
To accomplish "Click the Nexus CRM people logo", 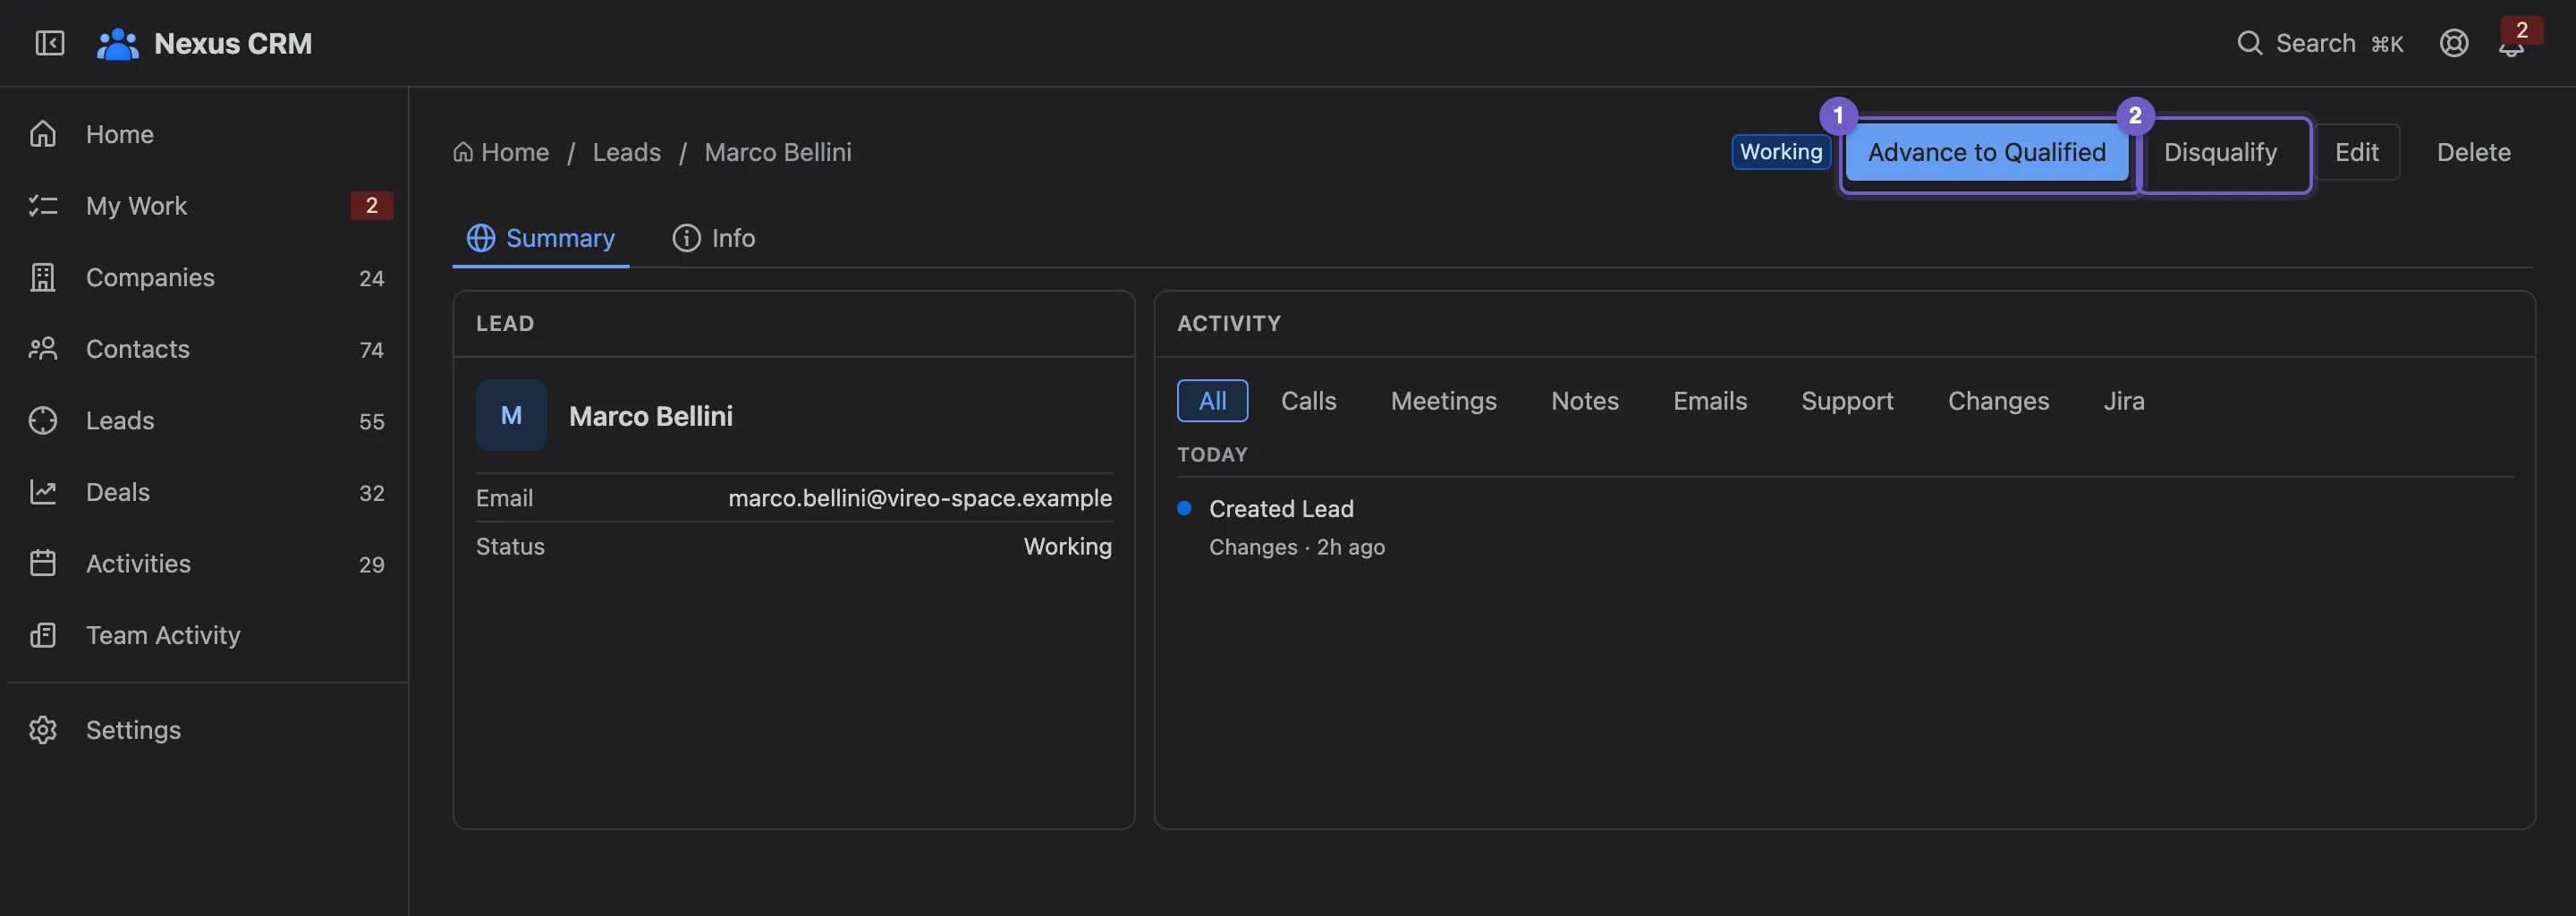I will click(x=118, y=43).
